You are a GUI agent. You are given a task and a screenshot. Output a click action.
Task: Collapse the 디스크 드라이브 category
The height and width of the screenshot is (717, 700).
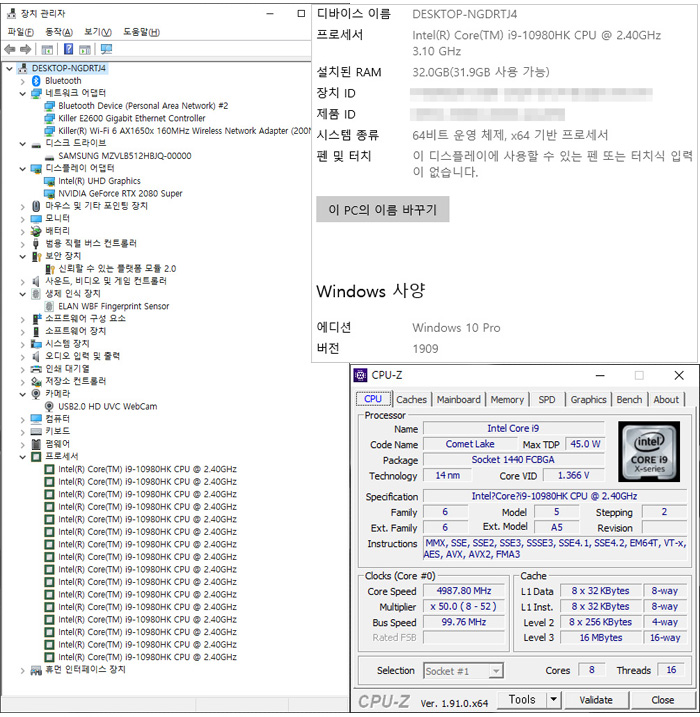[22, 144]
